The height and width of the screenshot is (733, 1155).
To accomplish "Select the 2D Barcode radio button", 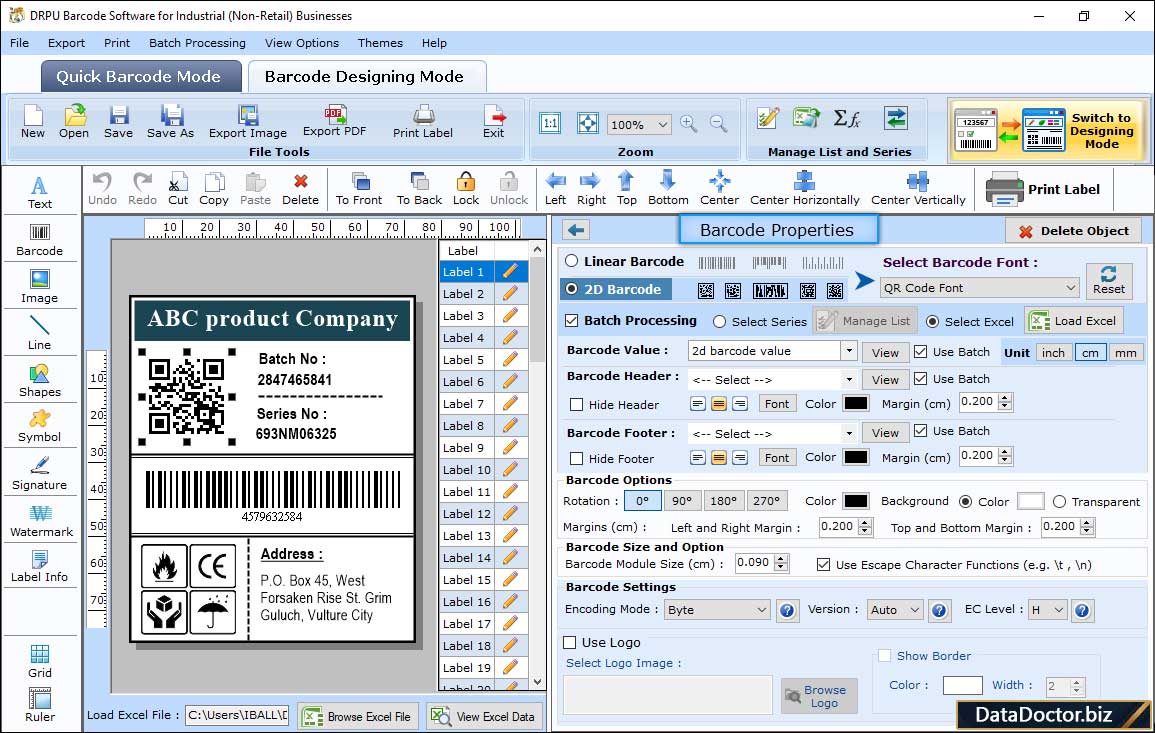I will pos(572,289).
